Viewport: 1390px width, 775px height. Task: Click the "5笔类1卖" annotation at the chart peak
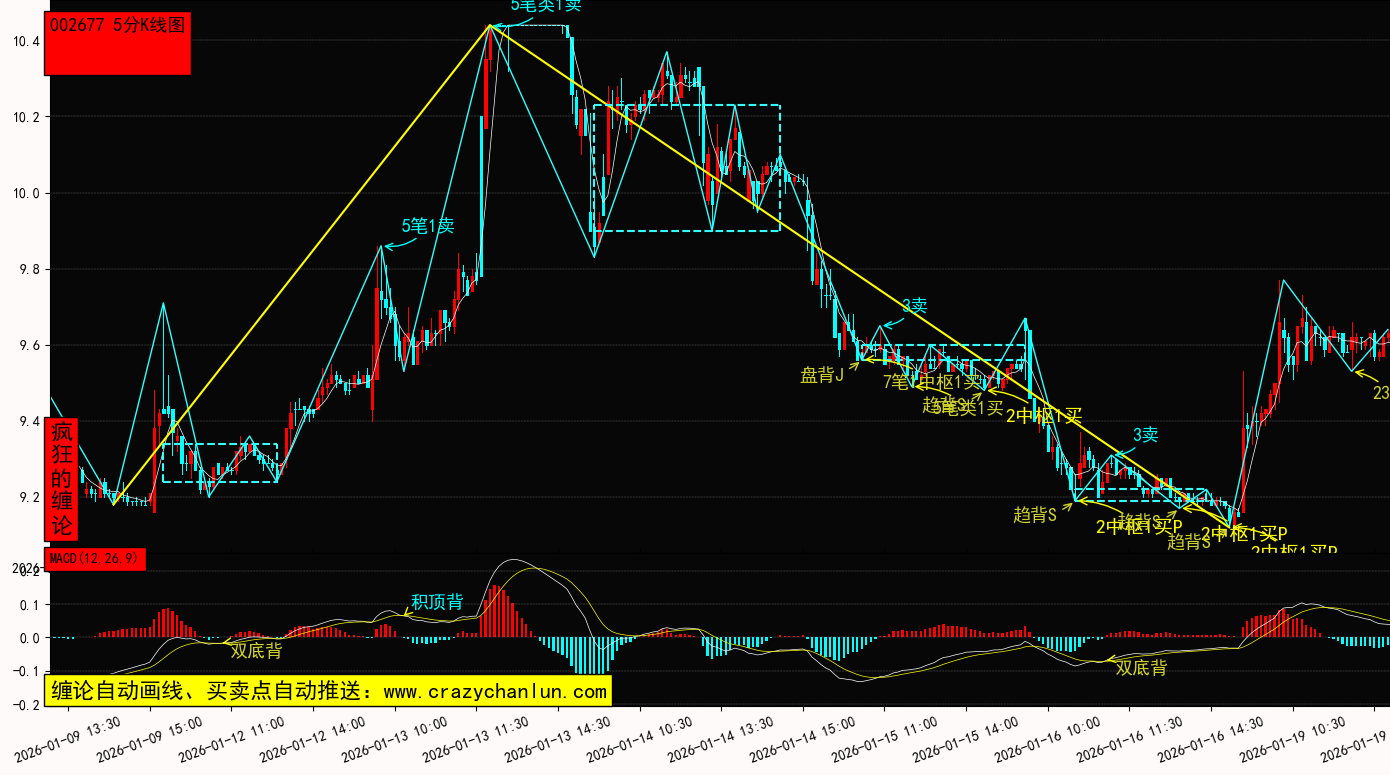[x=545, y=6]
